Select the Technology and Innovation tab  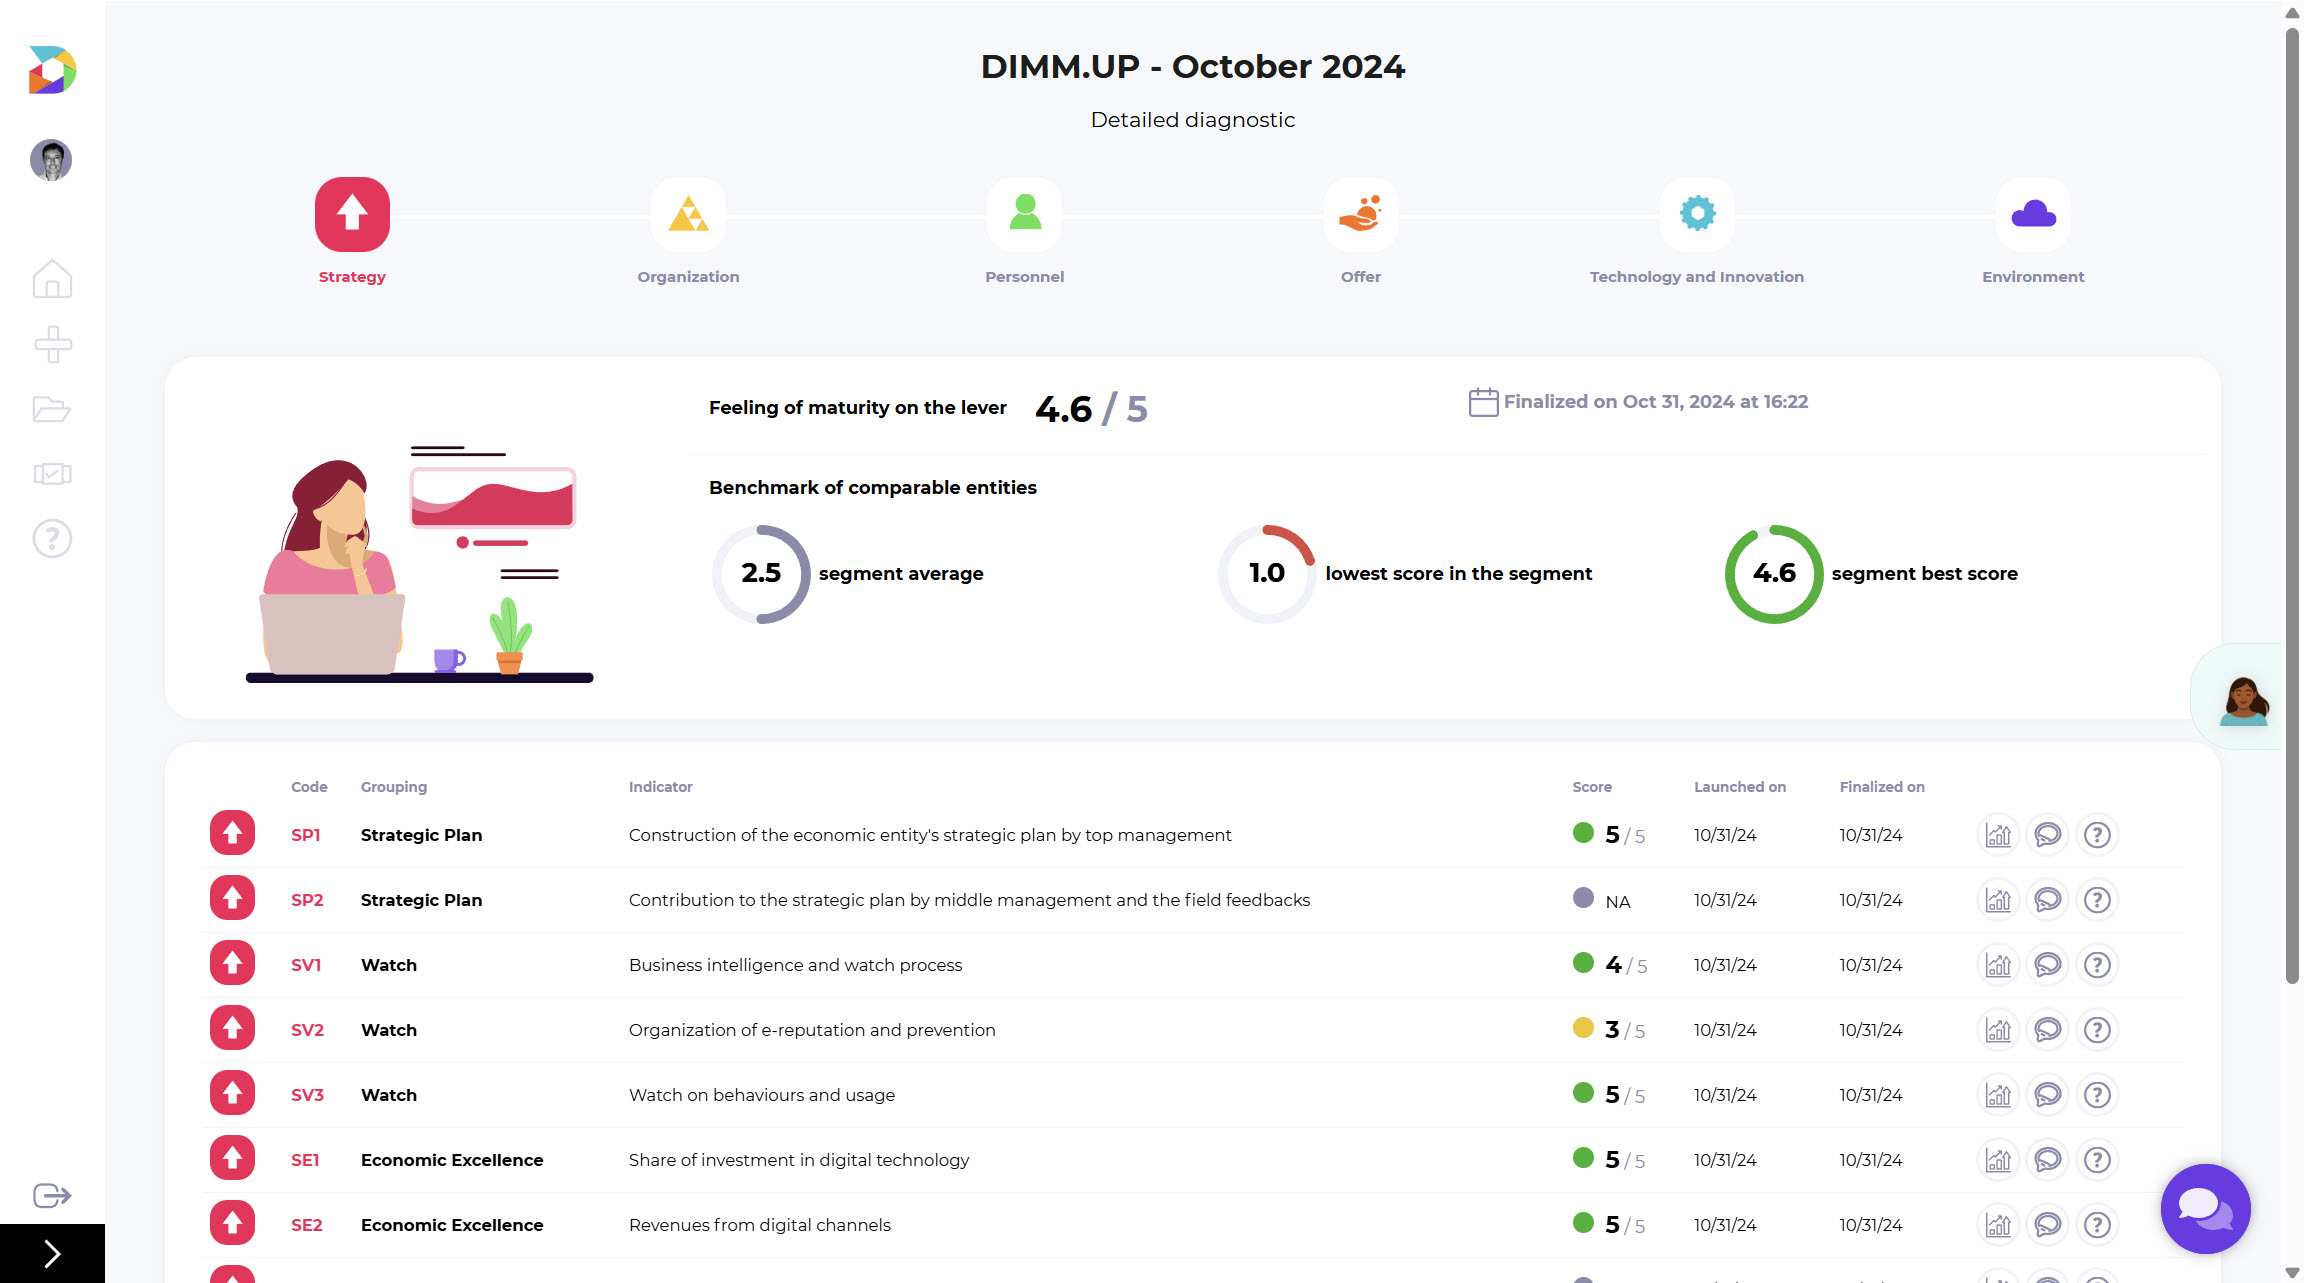[1697, 214]
